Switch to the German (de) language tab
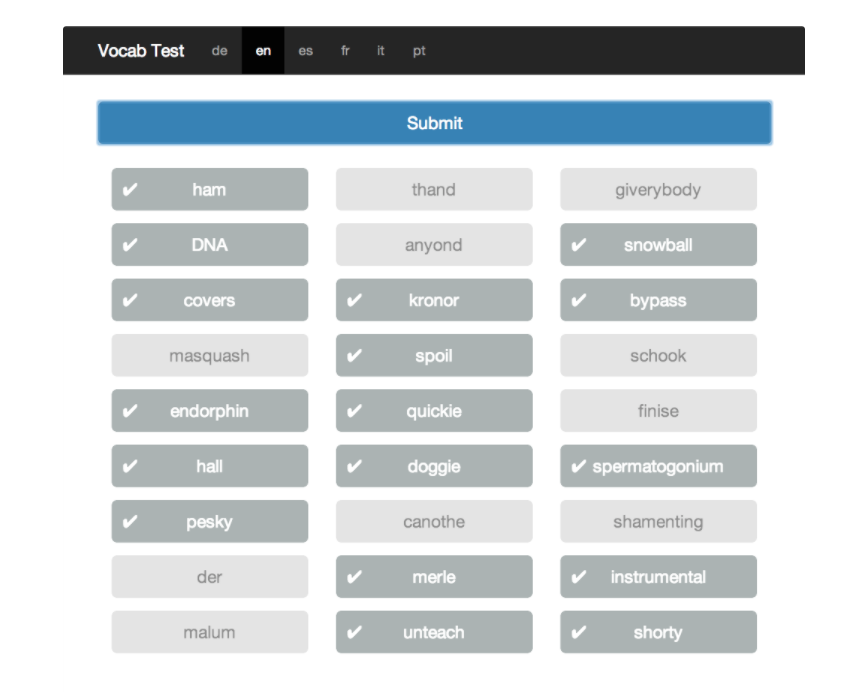The image size is (863, 692). [x=220, y=50]
